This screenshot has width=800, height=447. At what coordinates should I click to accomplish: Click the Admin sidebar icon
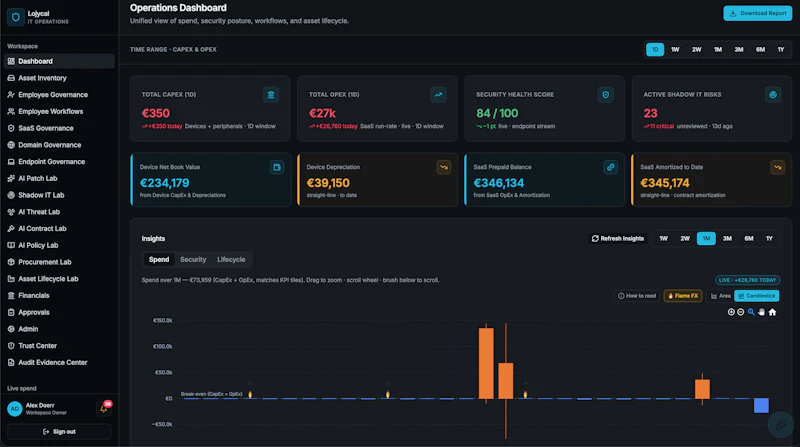pos(11,329)
